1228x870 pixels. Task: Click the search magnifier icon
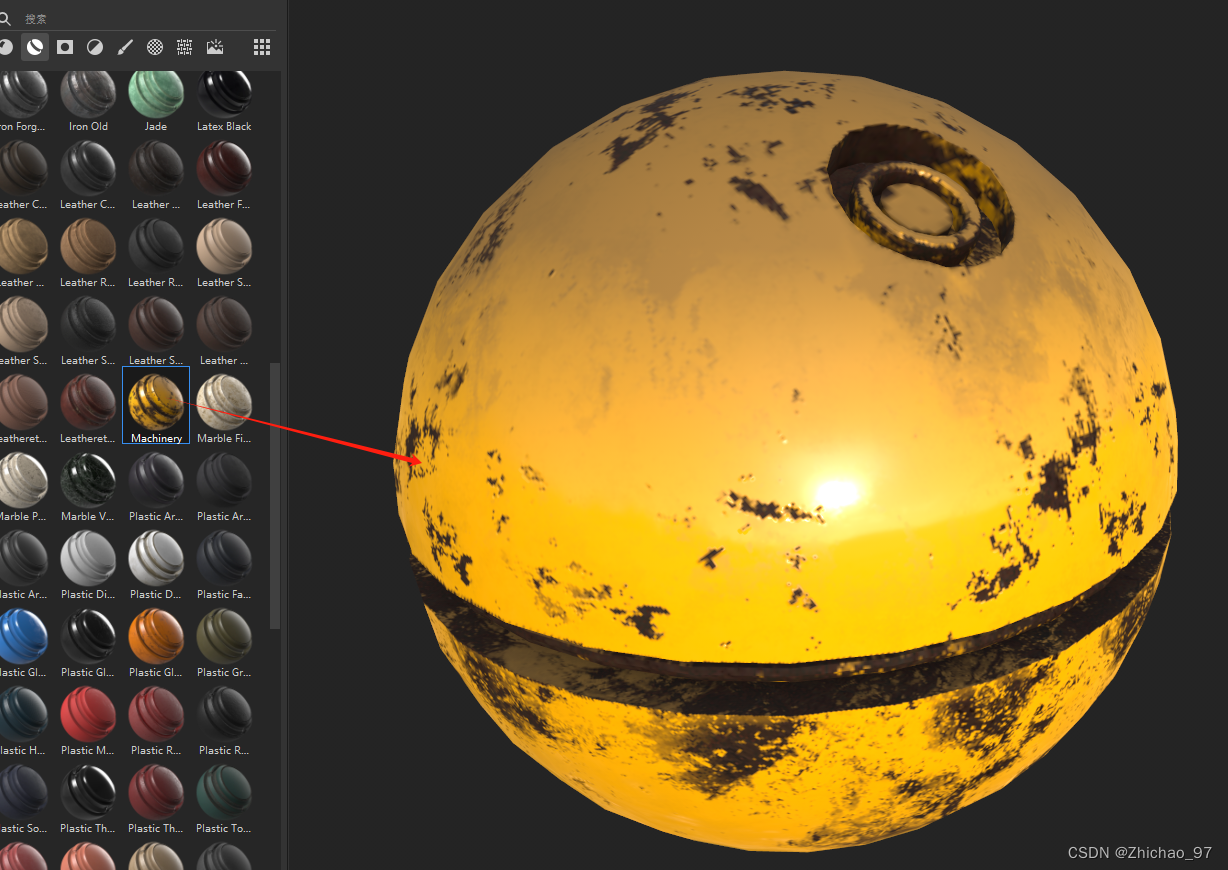pyautogui.click(x=5, y=18)
